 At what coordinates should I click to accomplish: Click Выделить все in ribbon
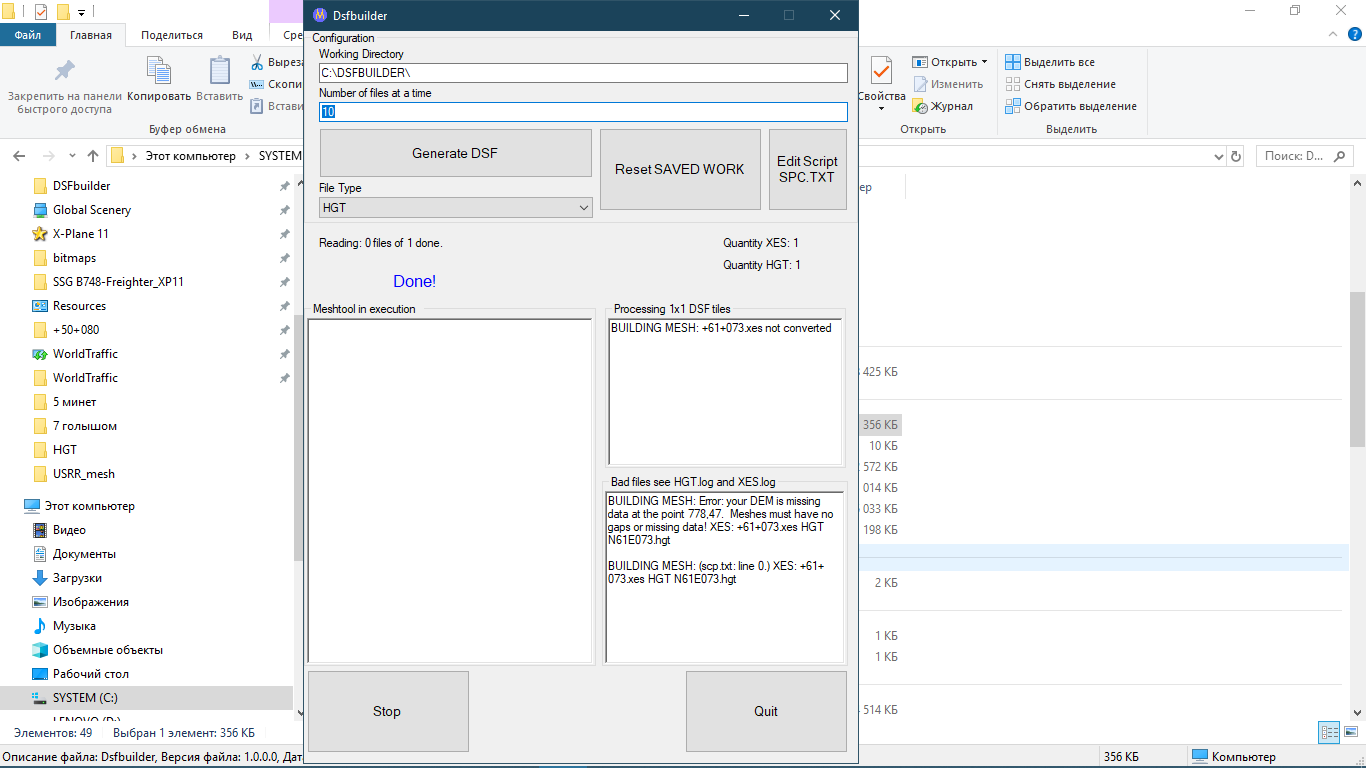tap(1050, 62)
